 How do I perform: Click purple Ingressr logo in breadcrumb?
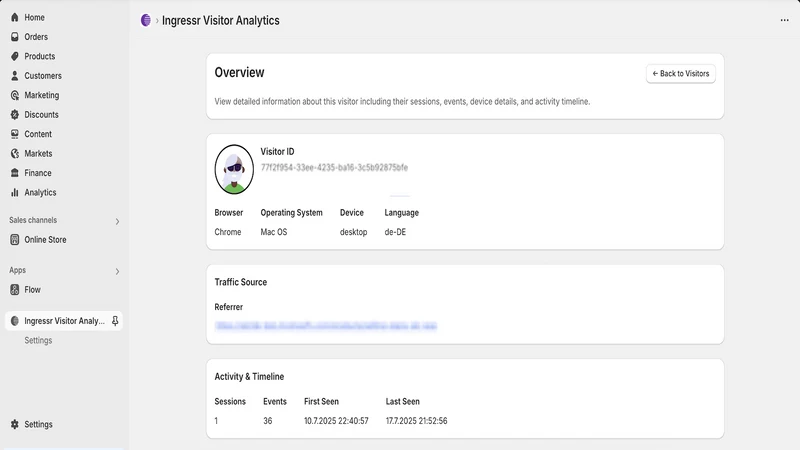point(145,20)
